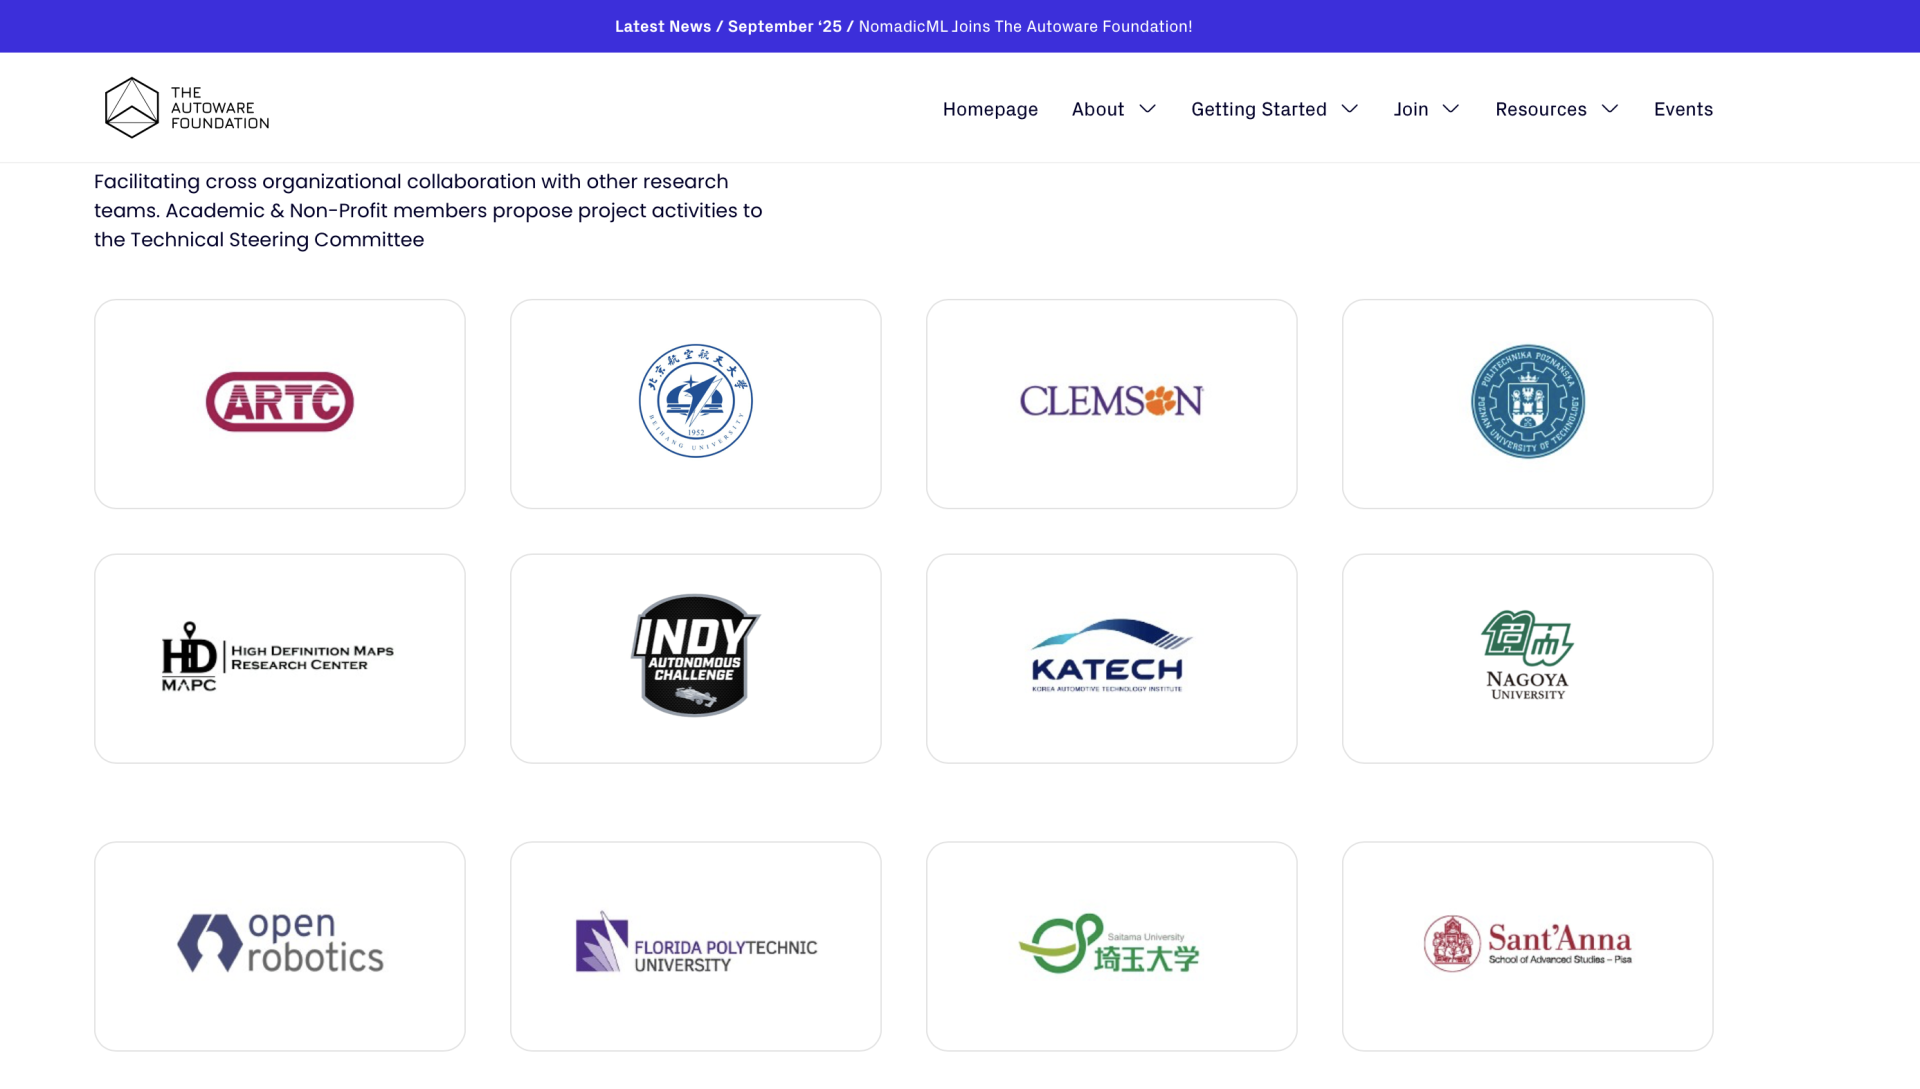Go to the Homepage menu item
Screen dimensions: 1920x1089
(990, 109)
